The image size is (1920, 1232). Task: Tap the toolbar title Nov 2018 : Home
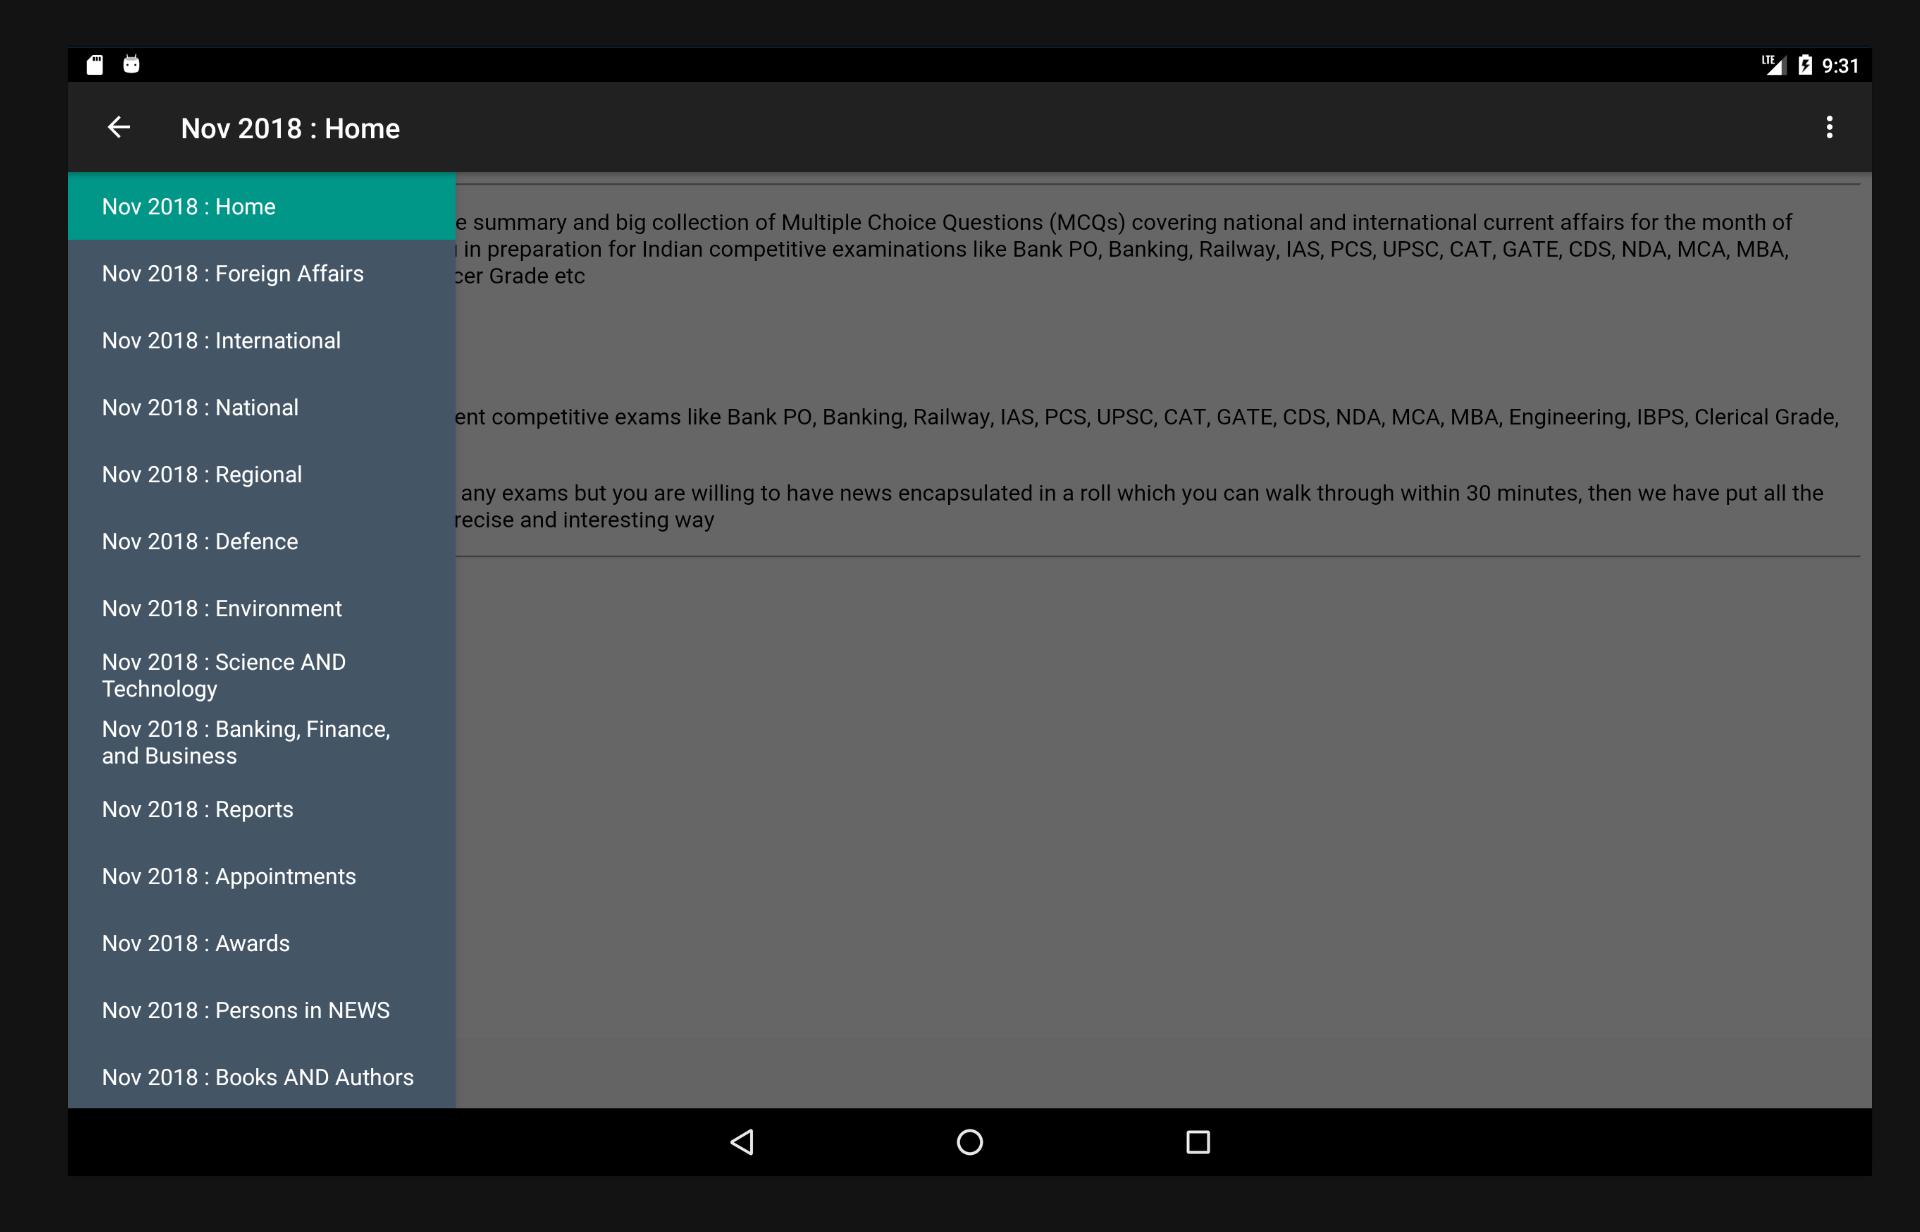tap(290, 128)
